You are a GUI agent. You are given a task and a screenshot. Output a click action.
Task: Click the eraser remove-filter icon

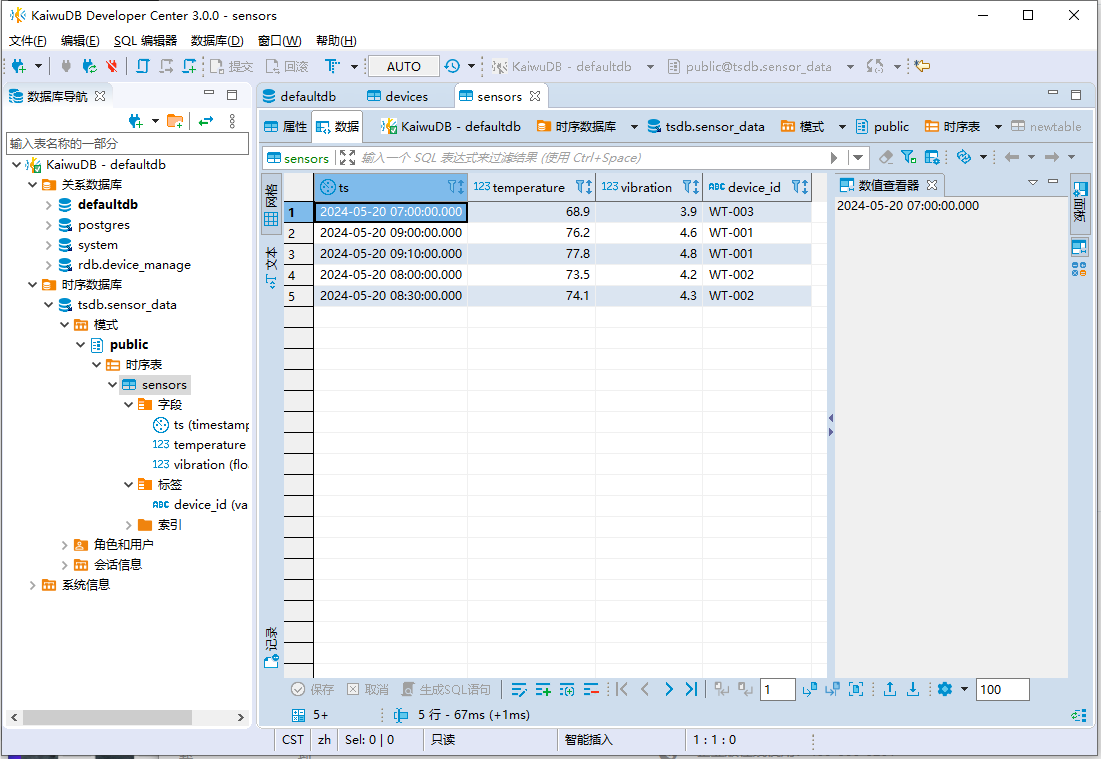click(x=886, y=157)
